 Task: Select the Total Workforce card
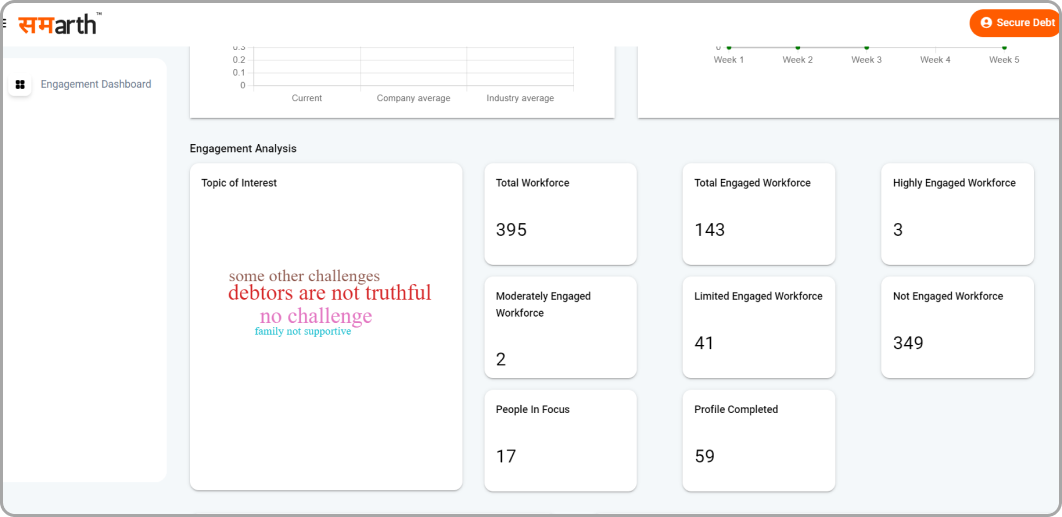(x=560, y=214)
